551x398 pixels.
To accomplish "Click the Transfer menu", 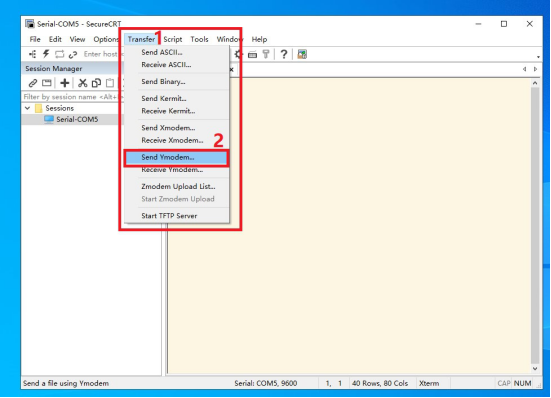I will pyautogui.click(x=141, y=39).
